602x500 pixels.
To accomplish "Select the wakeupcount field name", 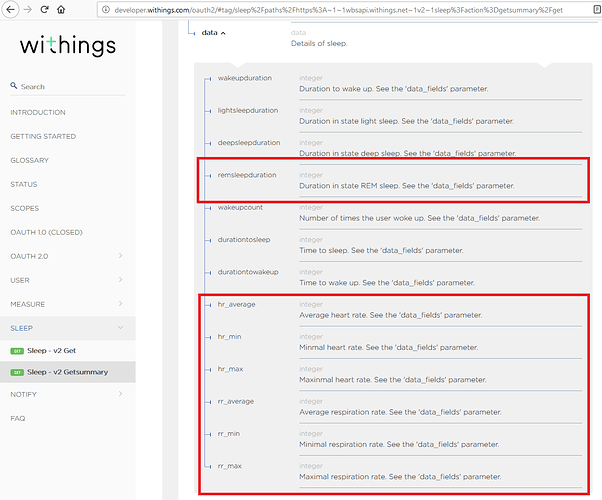I will tap(240, 207).
